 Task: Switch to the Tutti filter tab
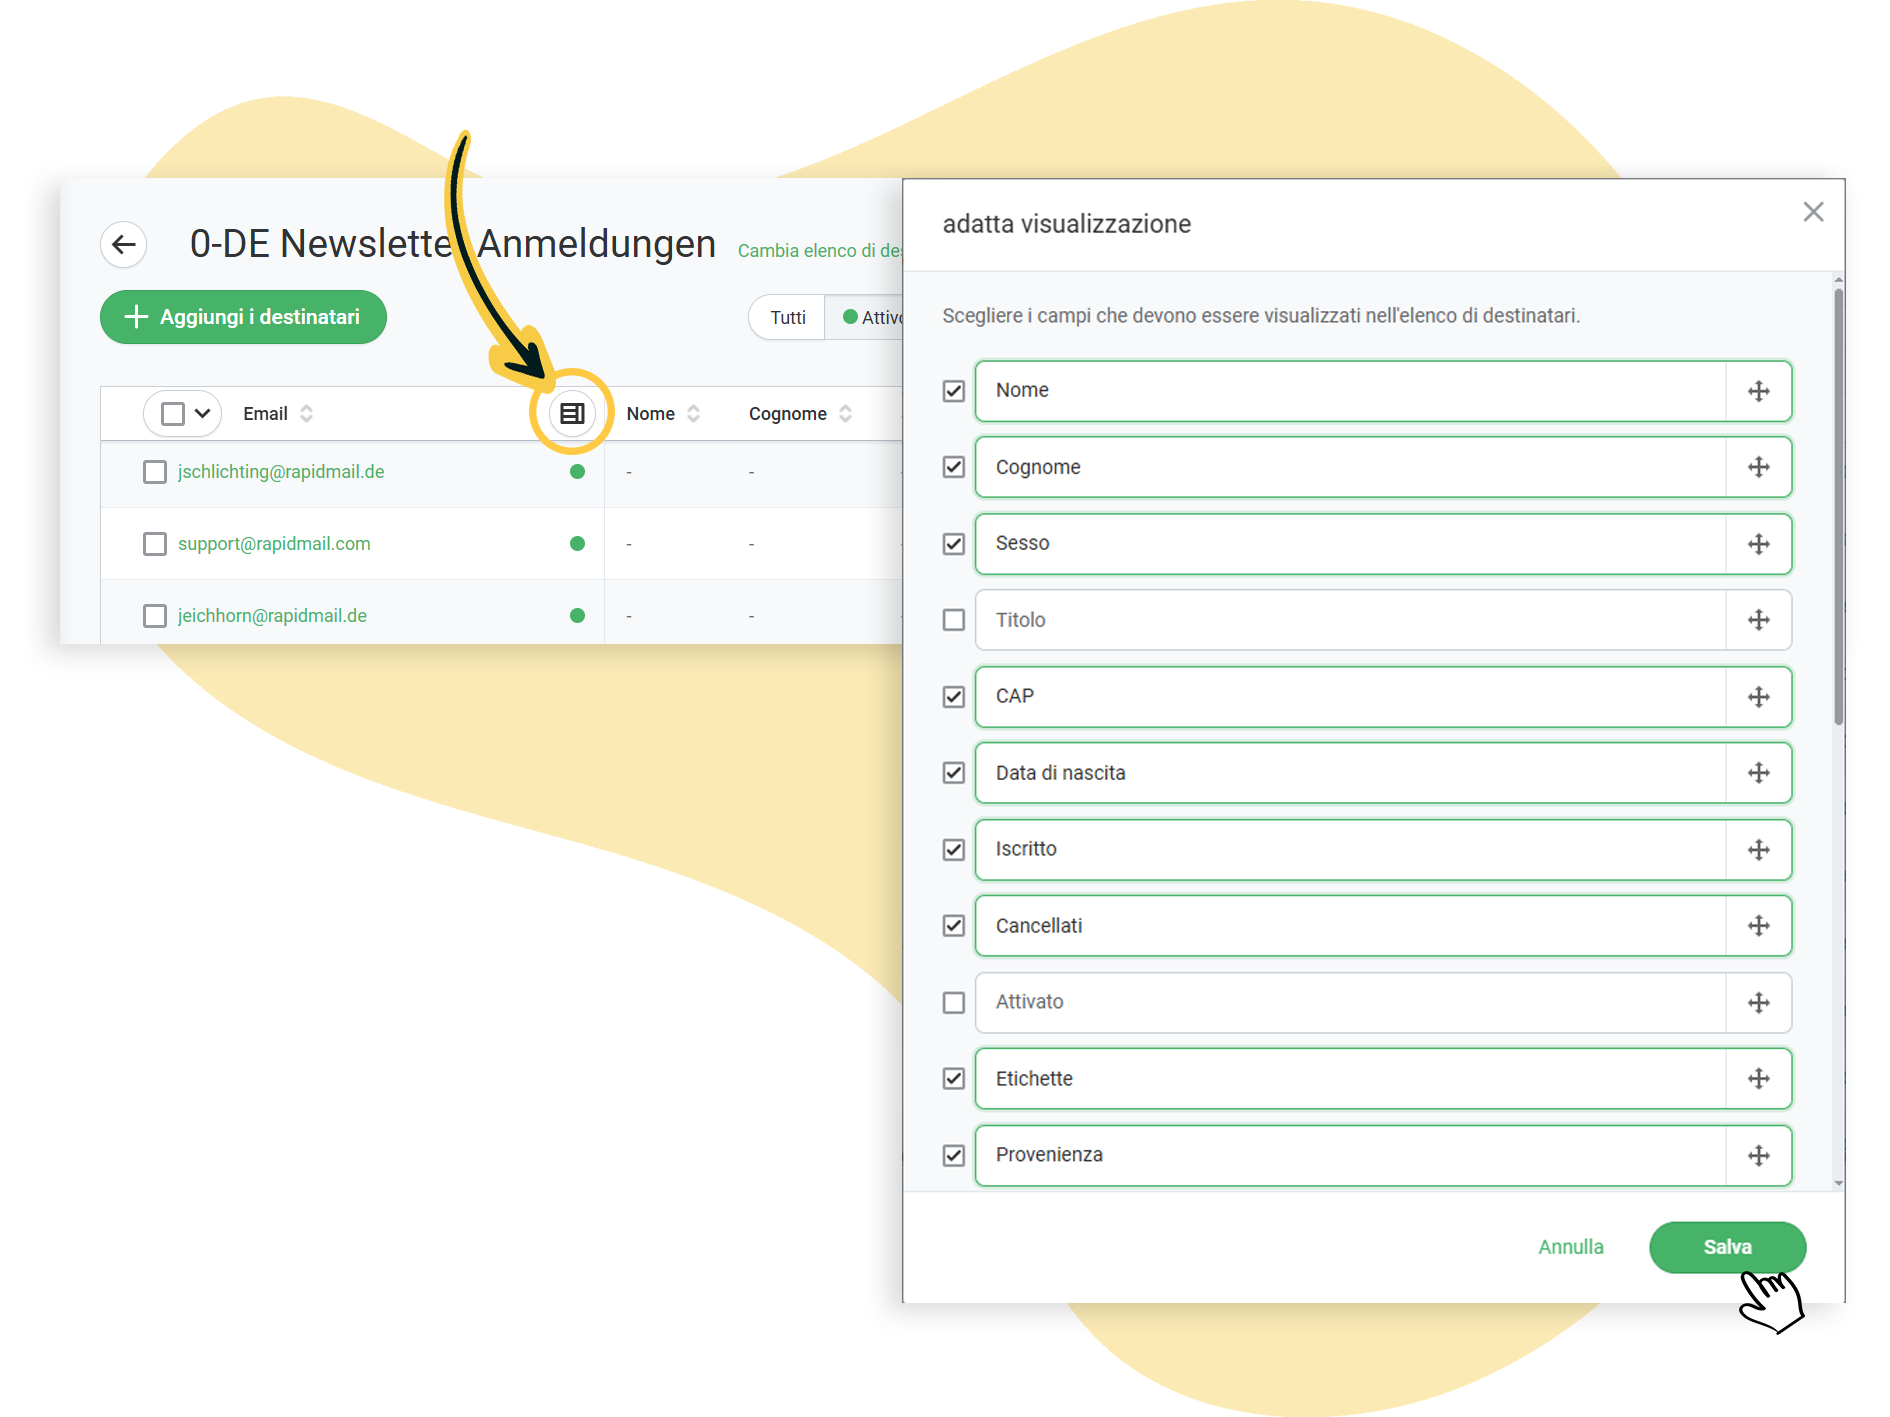(787, 317)
